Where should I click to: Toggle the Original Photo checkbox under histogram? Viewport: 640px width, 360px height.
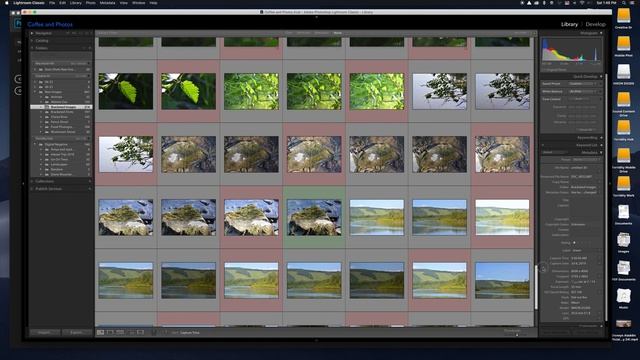coord(544,70)
